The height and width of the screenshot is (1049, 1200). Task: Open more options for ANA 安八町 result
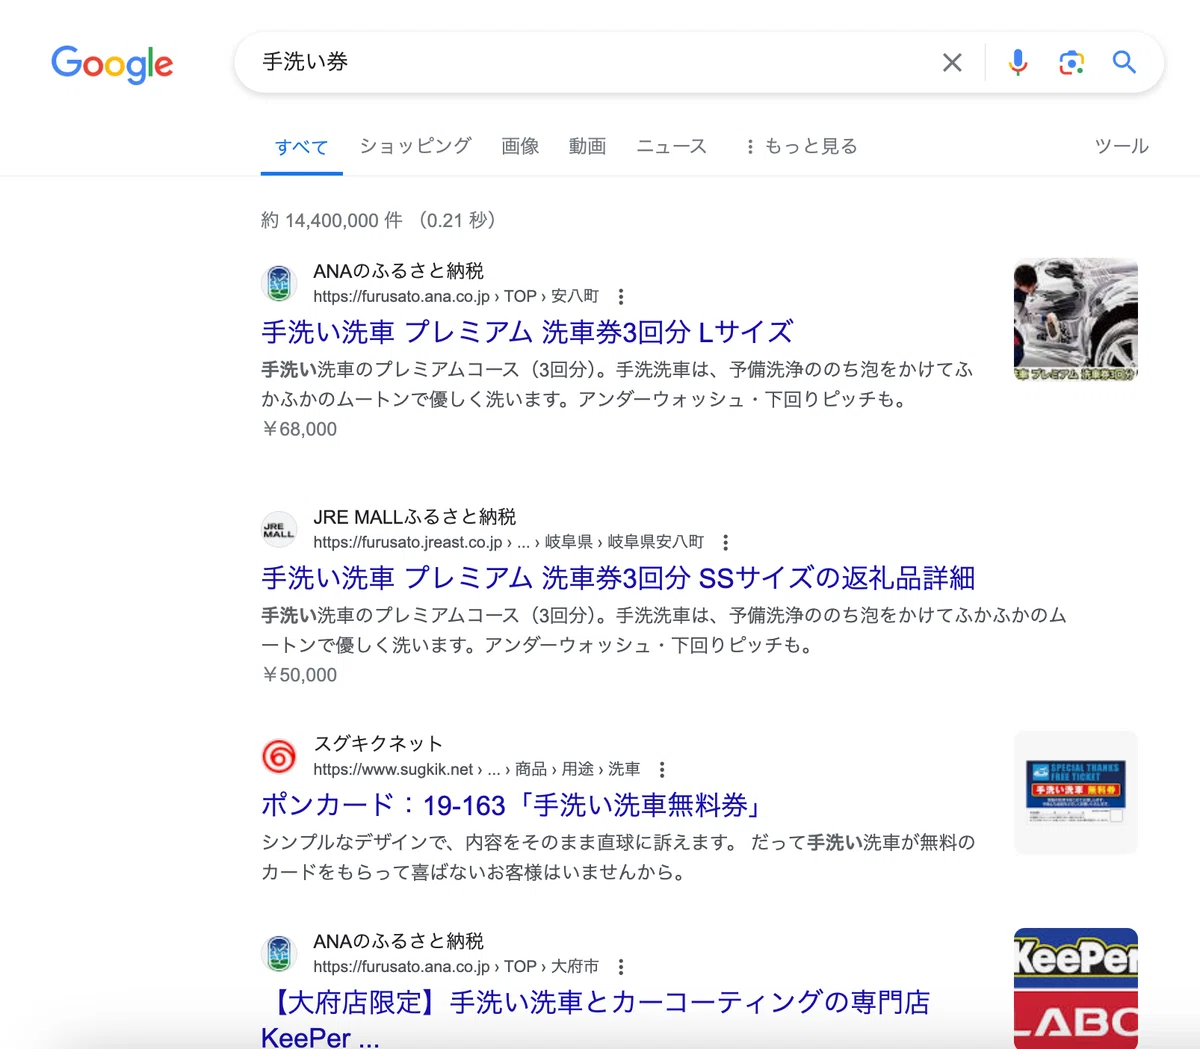point(621,297)
